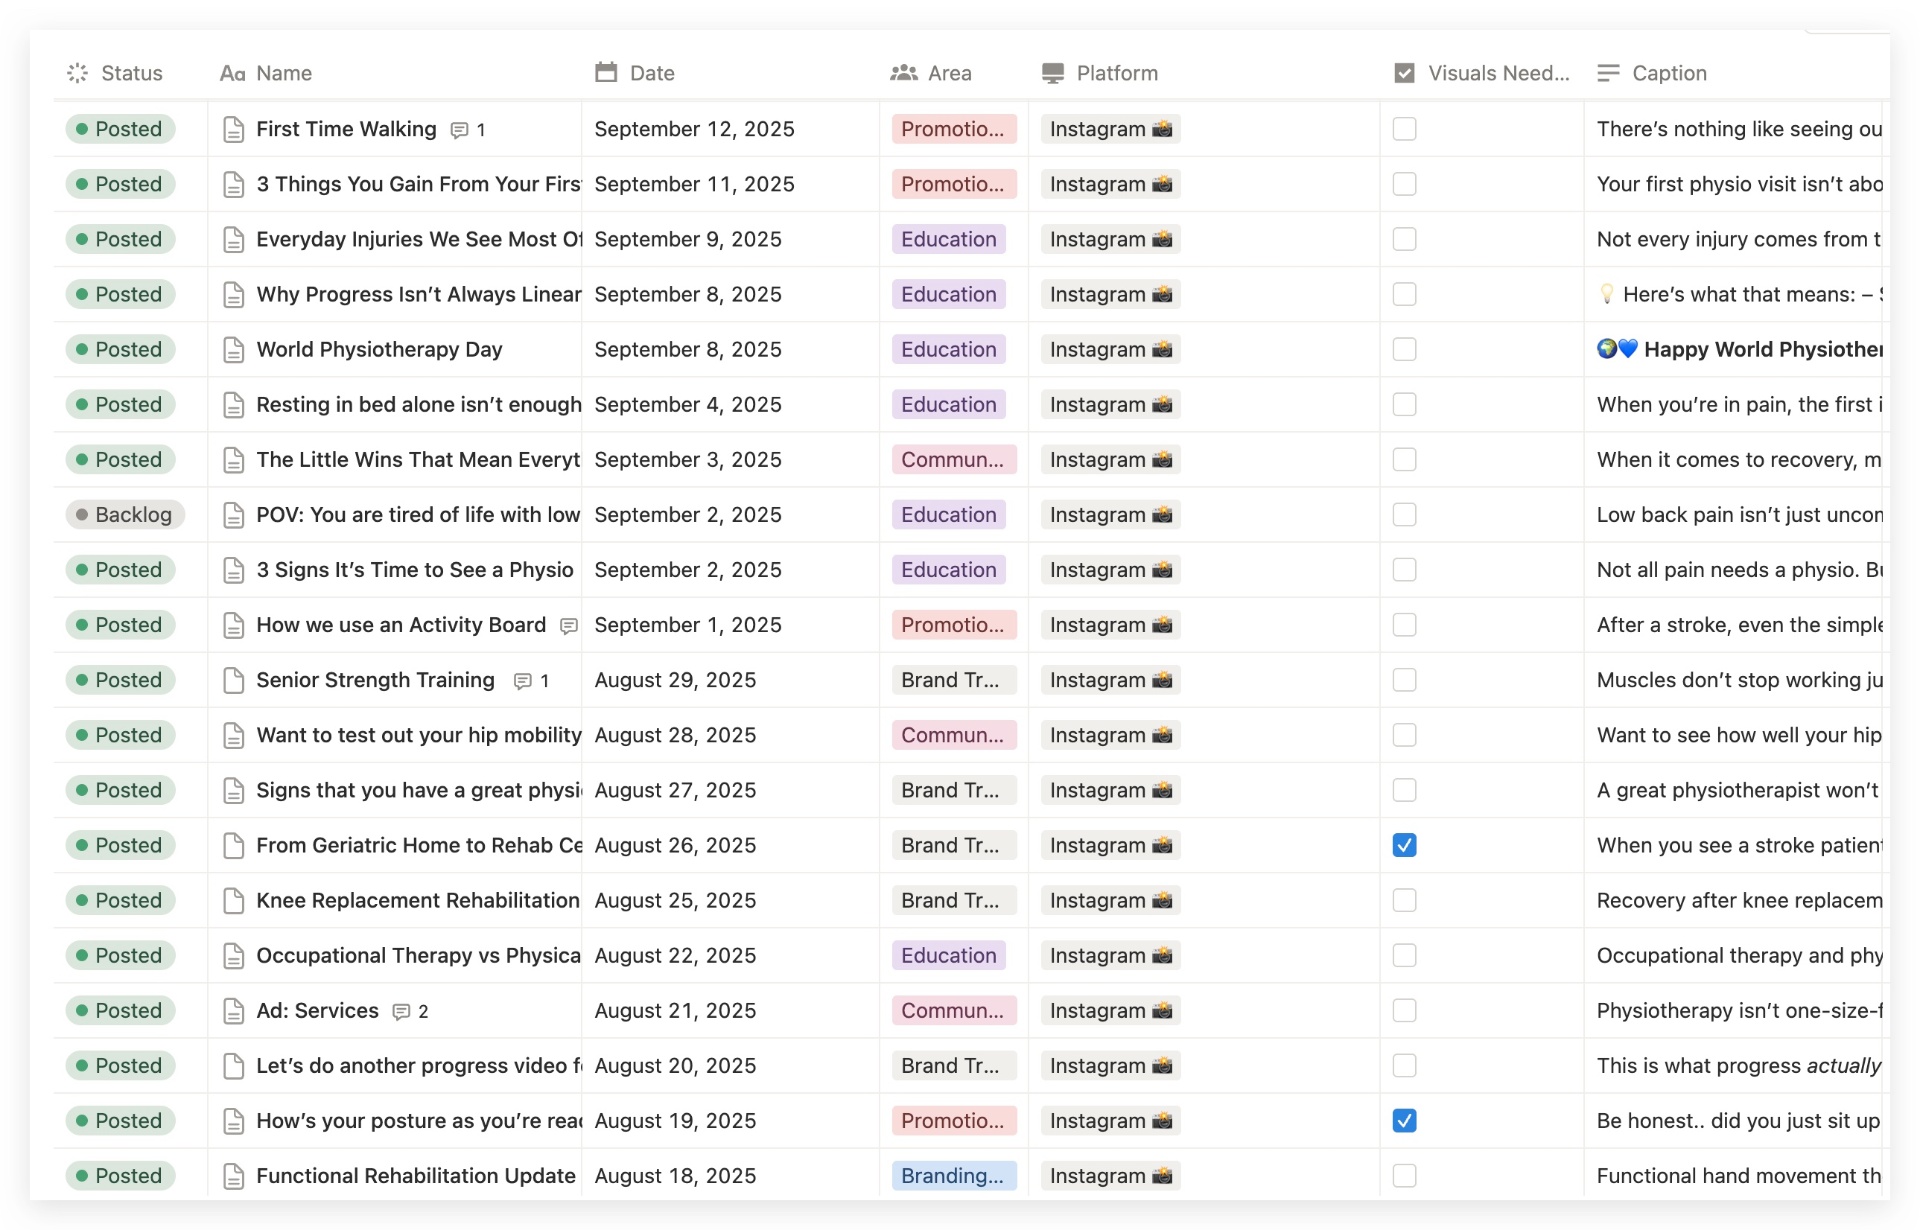Click page icon of Occupational Therapy vs Physical
Viewport: 1920px width, 1230px height.
click(x=234, y=956)
